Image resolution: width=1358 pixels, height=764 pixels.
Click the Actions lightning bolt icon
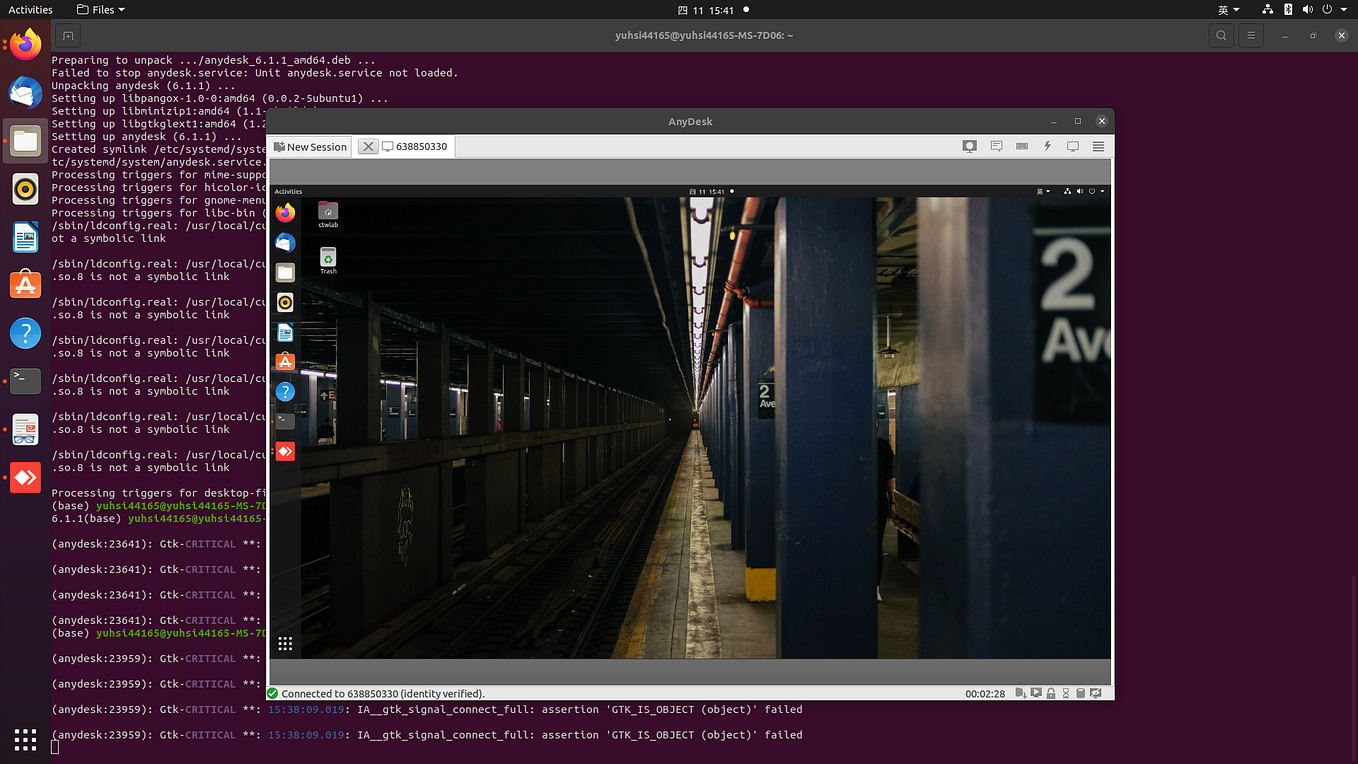pos(1047,146)
